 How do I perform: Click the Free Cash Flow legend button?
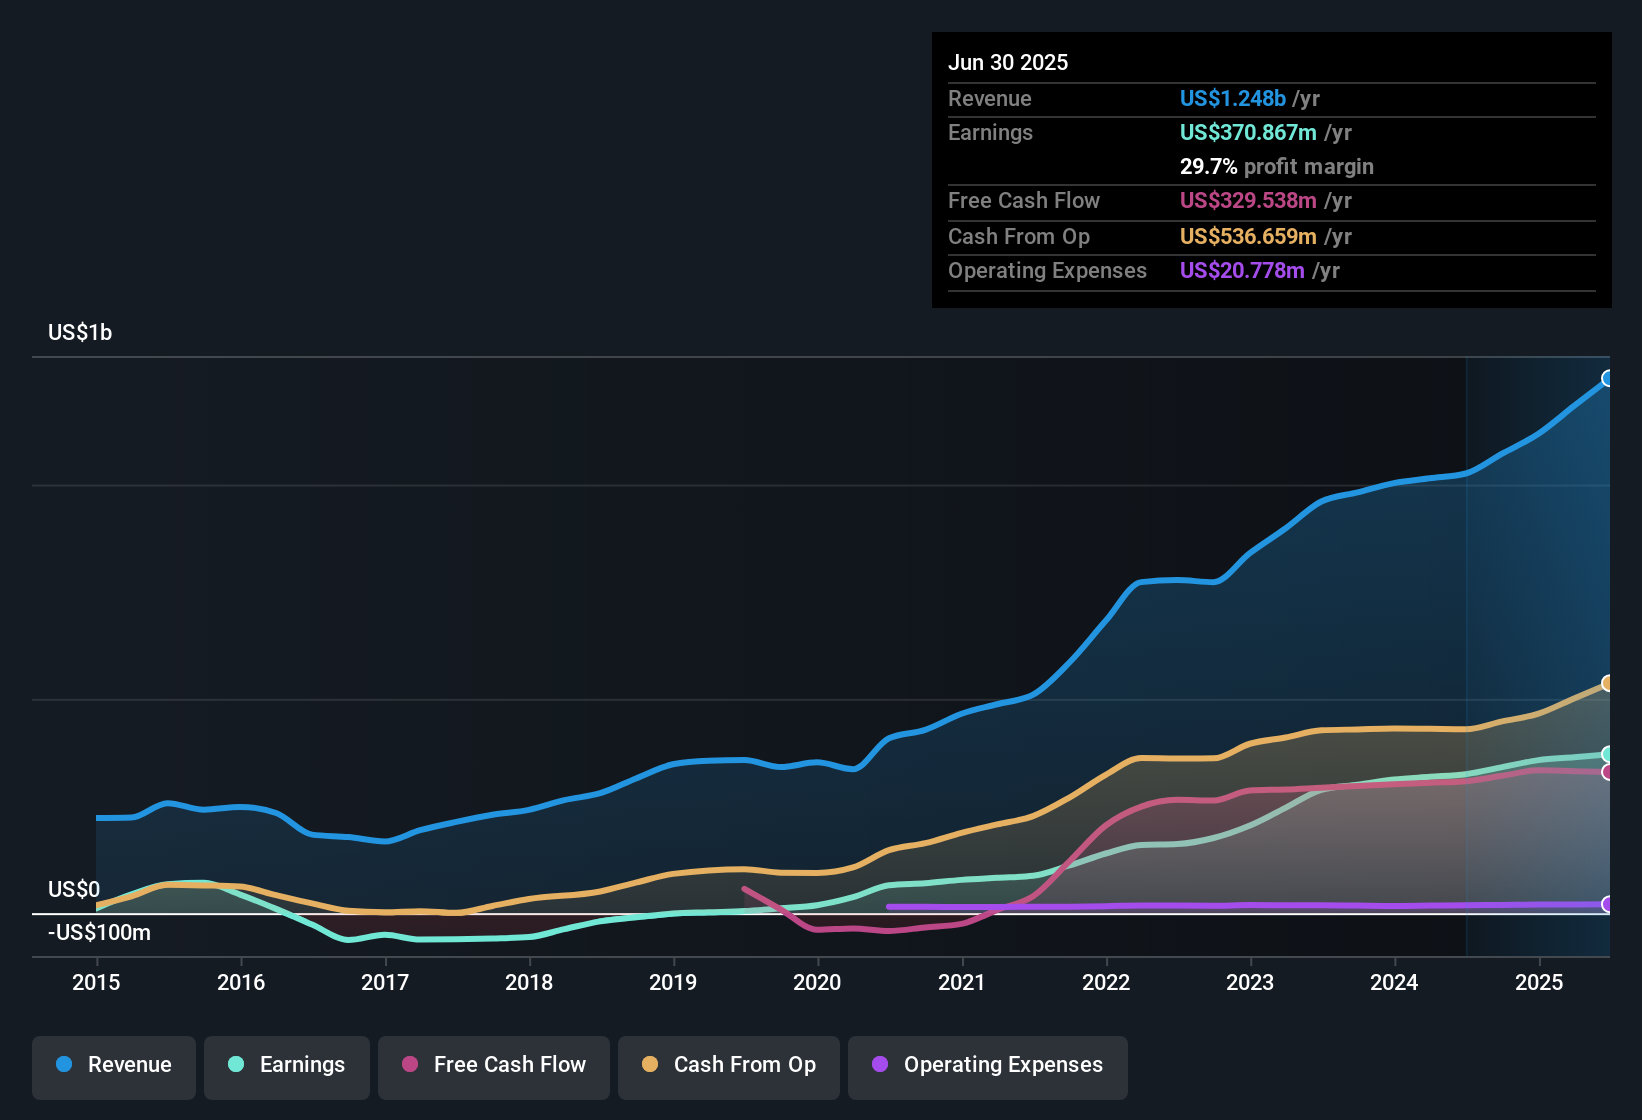493,1065
